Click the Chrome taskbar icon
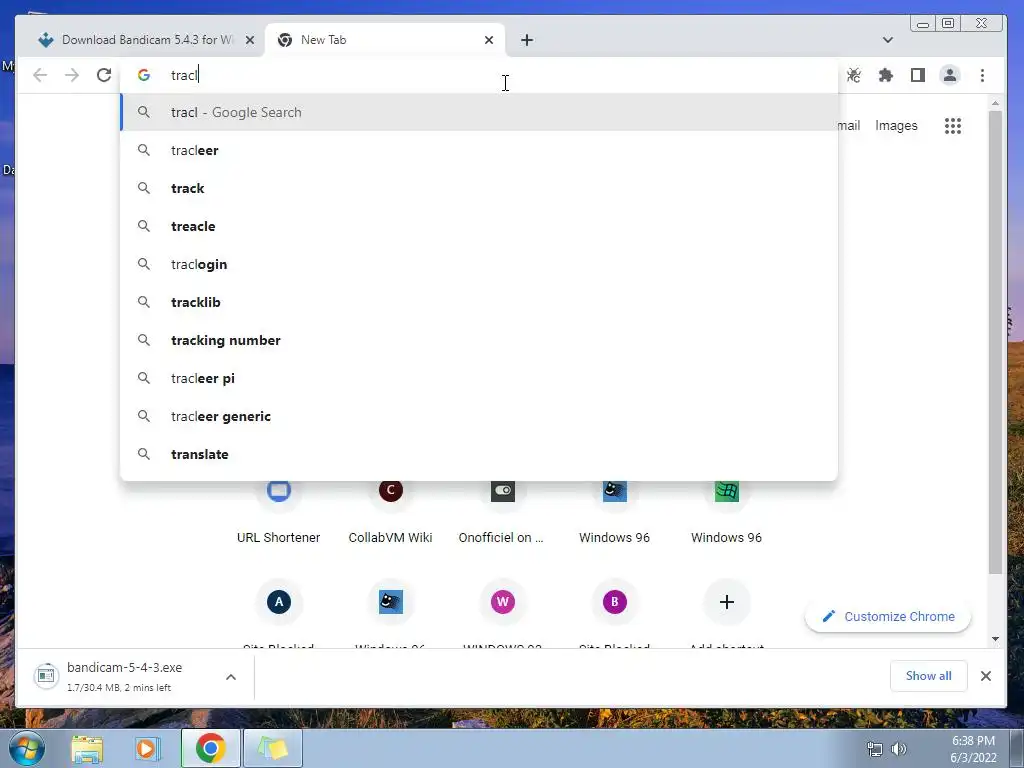1024x768 pixels. click(x=210, y=748)
